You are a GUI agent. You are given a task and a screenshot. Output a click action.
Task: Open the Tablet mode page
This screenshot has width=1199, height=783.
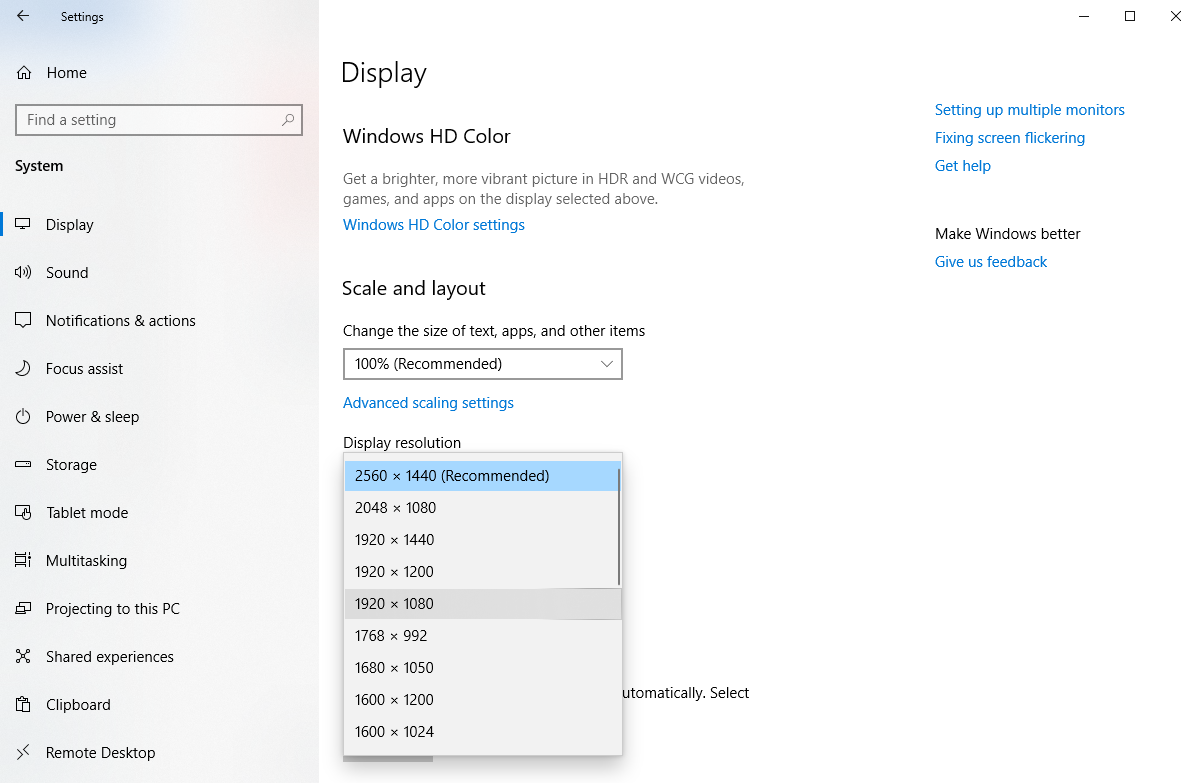click(159, 512)
